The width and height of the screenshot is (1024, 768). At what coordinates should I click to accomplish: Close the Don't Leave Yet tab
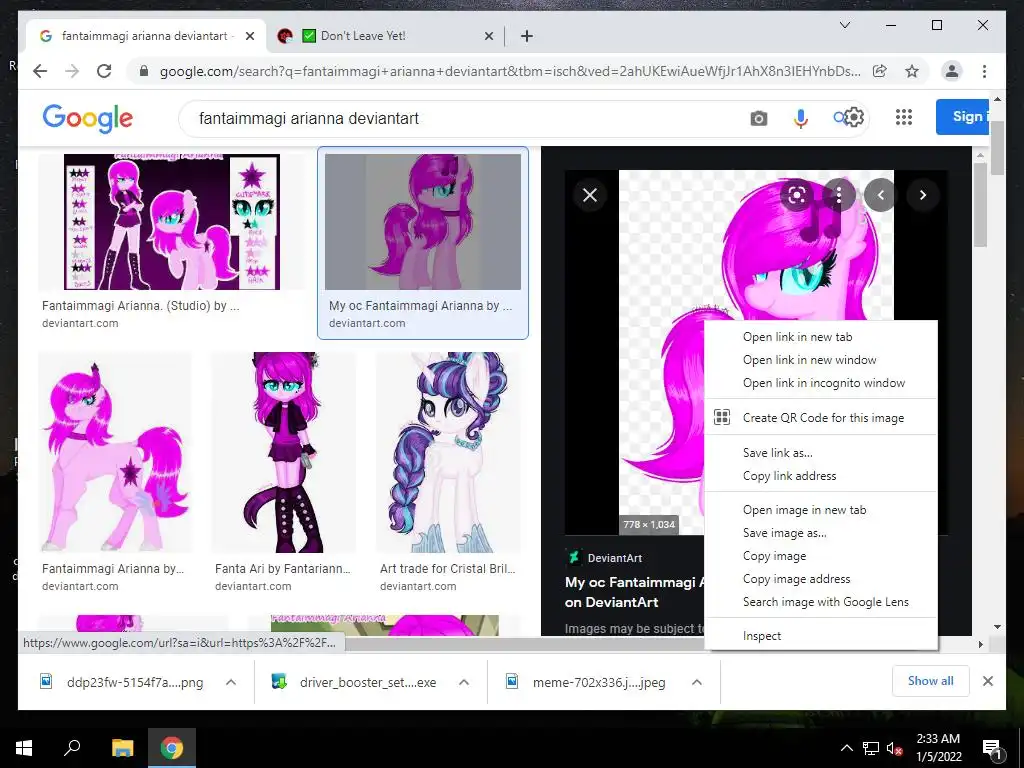pyautogui.click(x=488, y=36)
